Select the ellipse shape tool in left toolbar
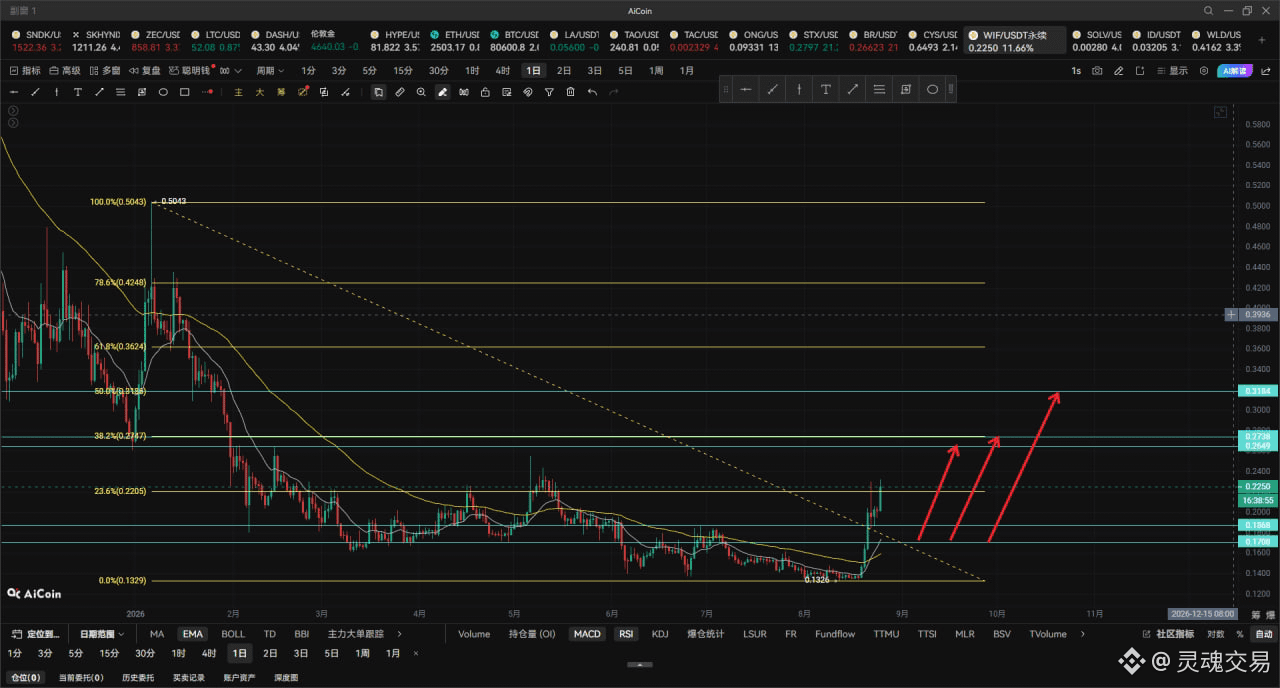1280x688 pixels. [x=163, y=92]
